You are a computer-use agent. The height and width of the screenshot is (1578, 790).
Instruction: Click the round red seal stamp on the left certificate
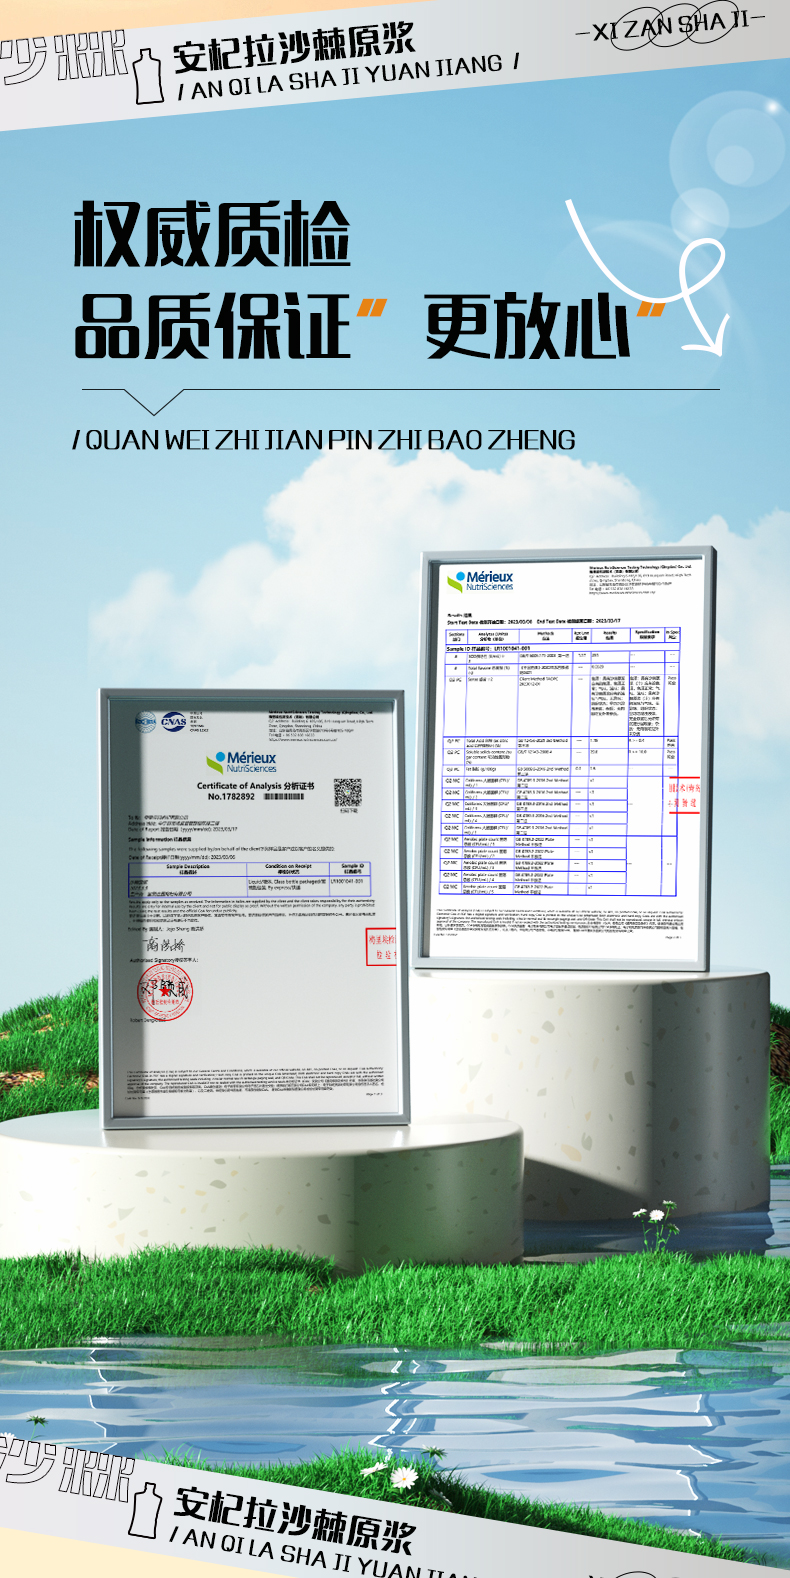coord(164,993)
